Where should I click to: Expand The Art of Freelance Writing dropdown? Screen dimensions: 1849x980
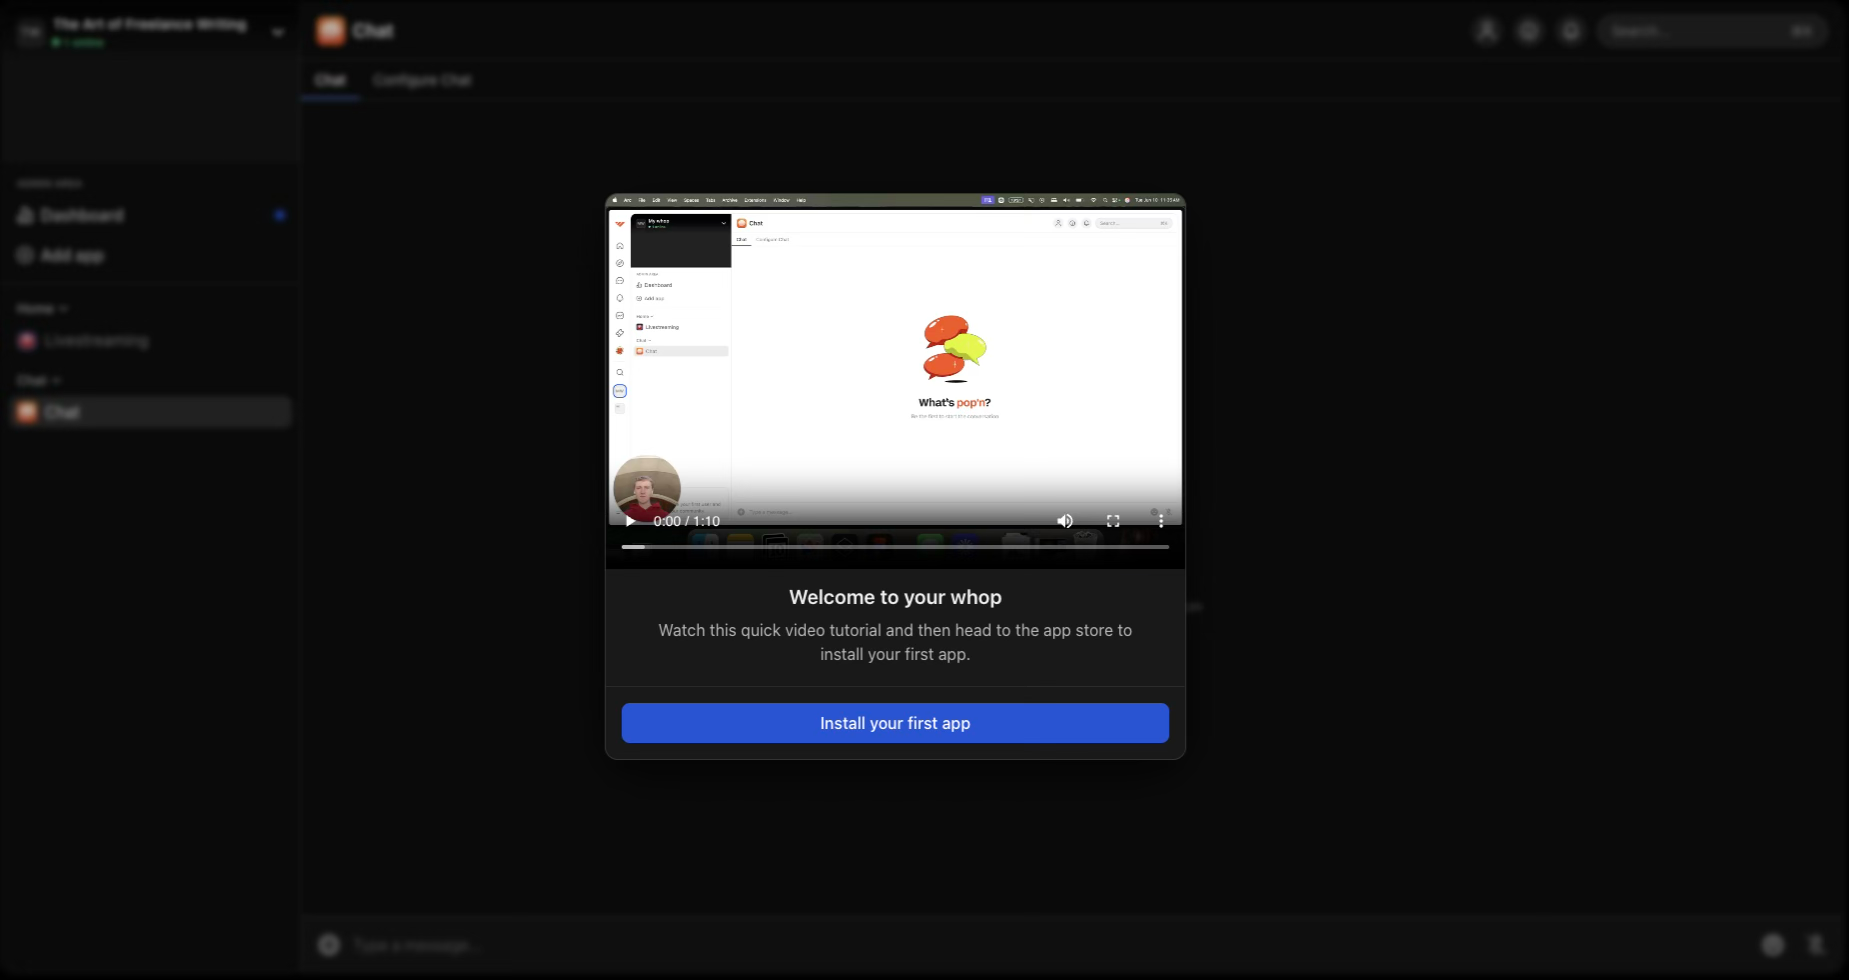point(277,32)
